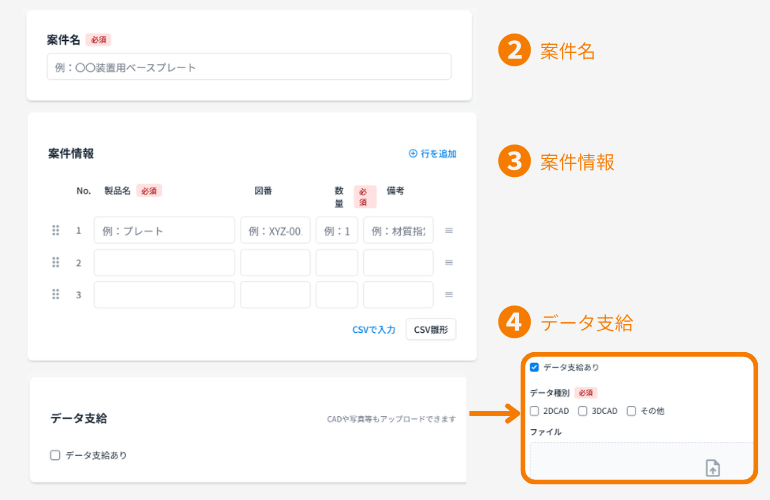Click the plus icon beside 行を追加
The height and width of the screenshot is (500, 770).
413,154
